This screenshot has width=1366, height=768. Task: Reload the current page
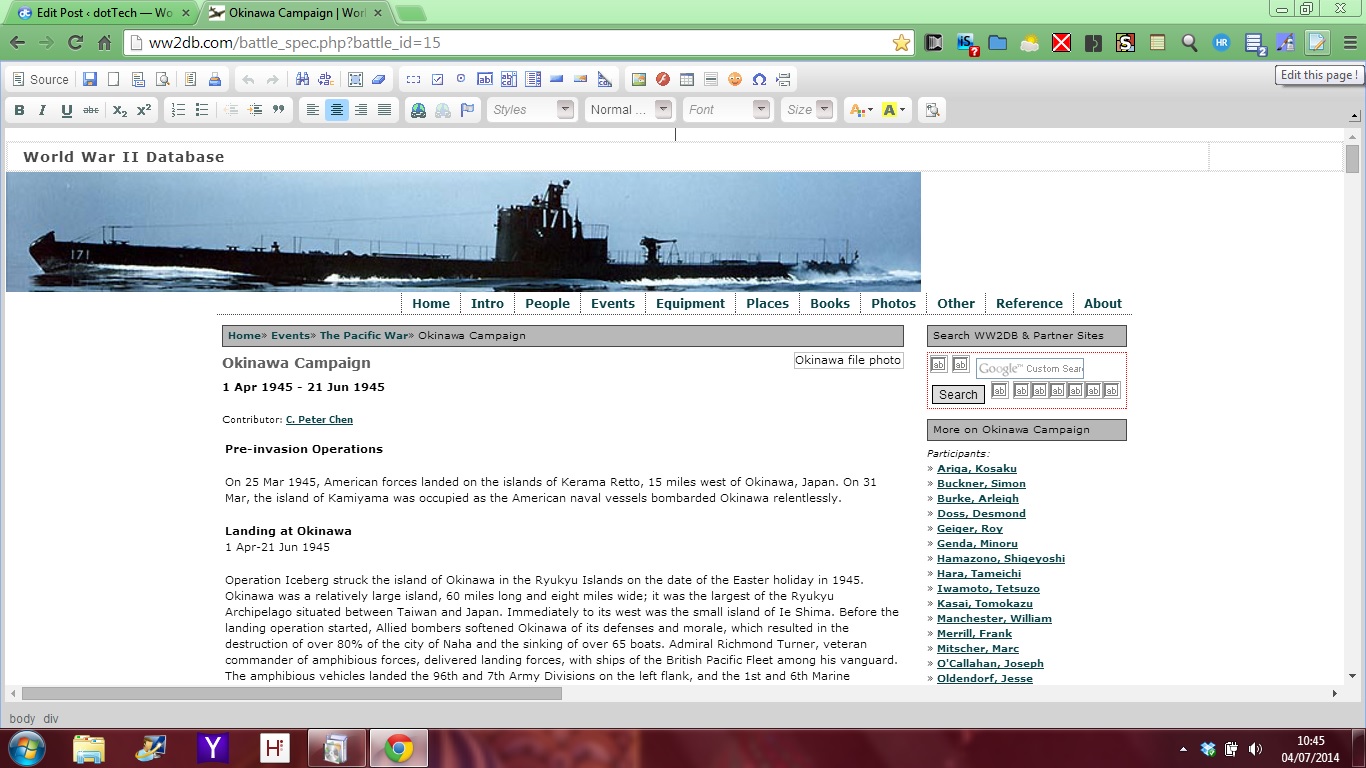[75, 43]
